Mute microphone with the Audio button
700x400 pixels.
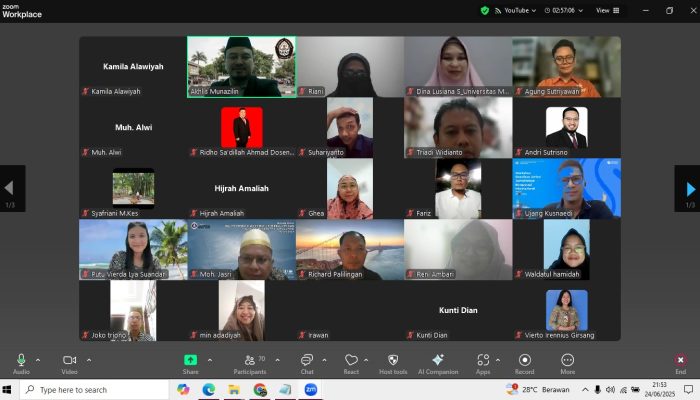coord(21,363)
